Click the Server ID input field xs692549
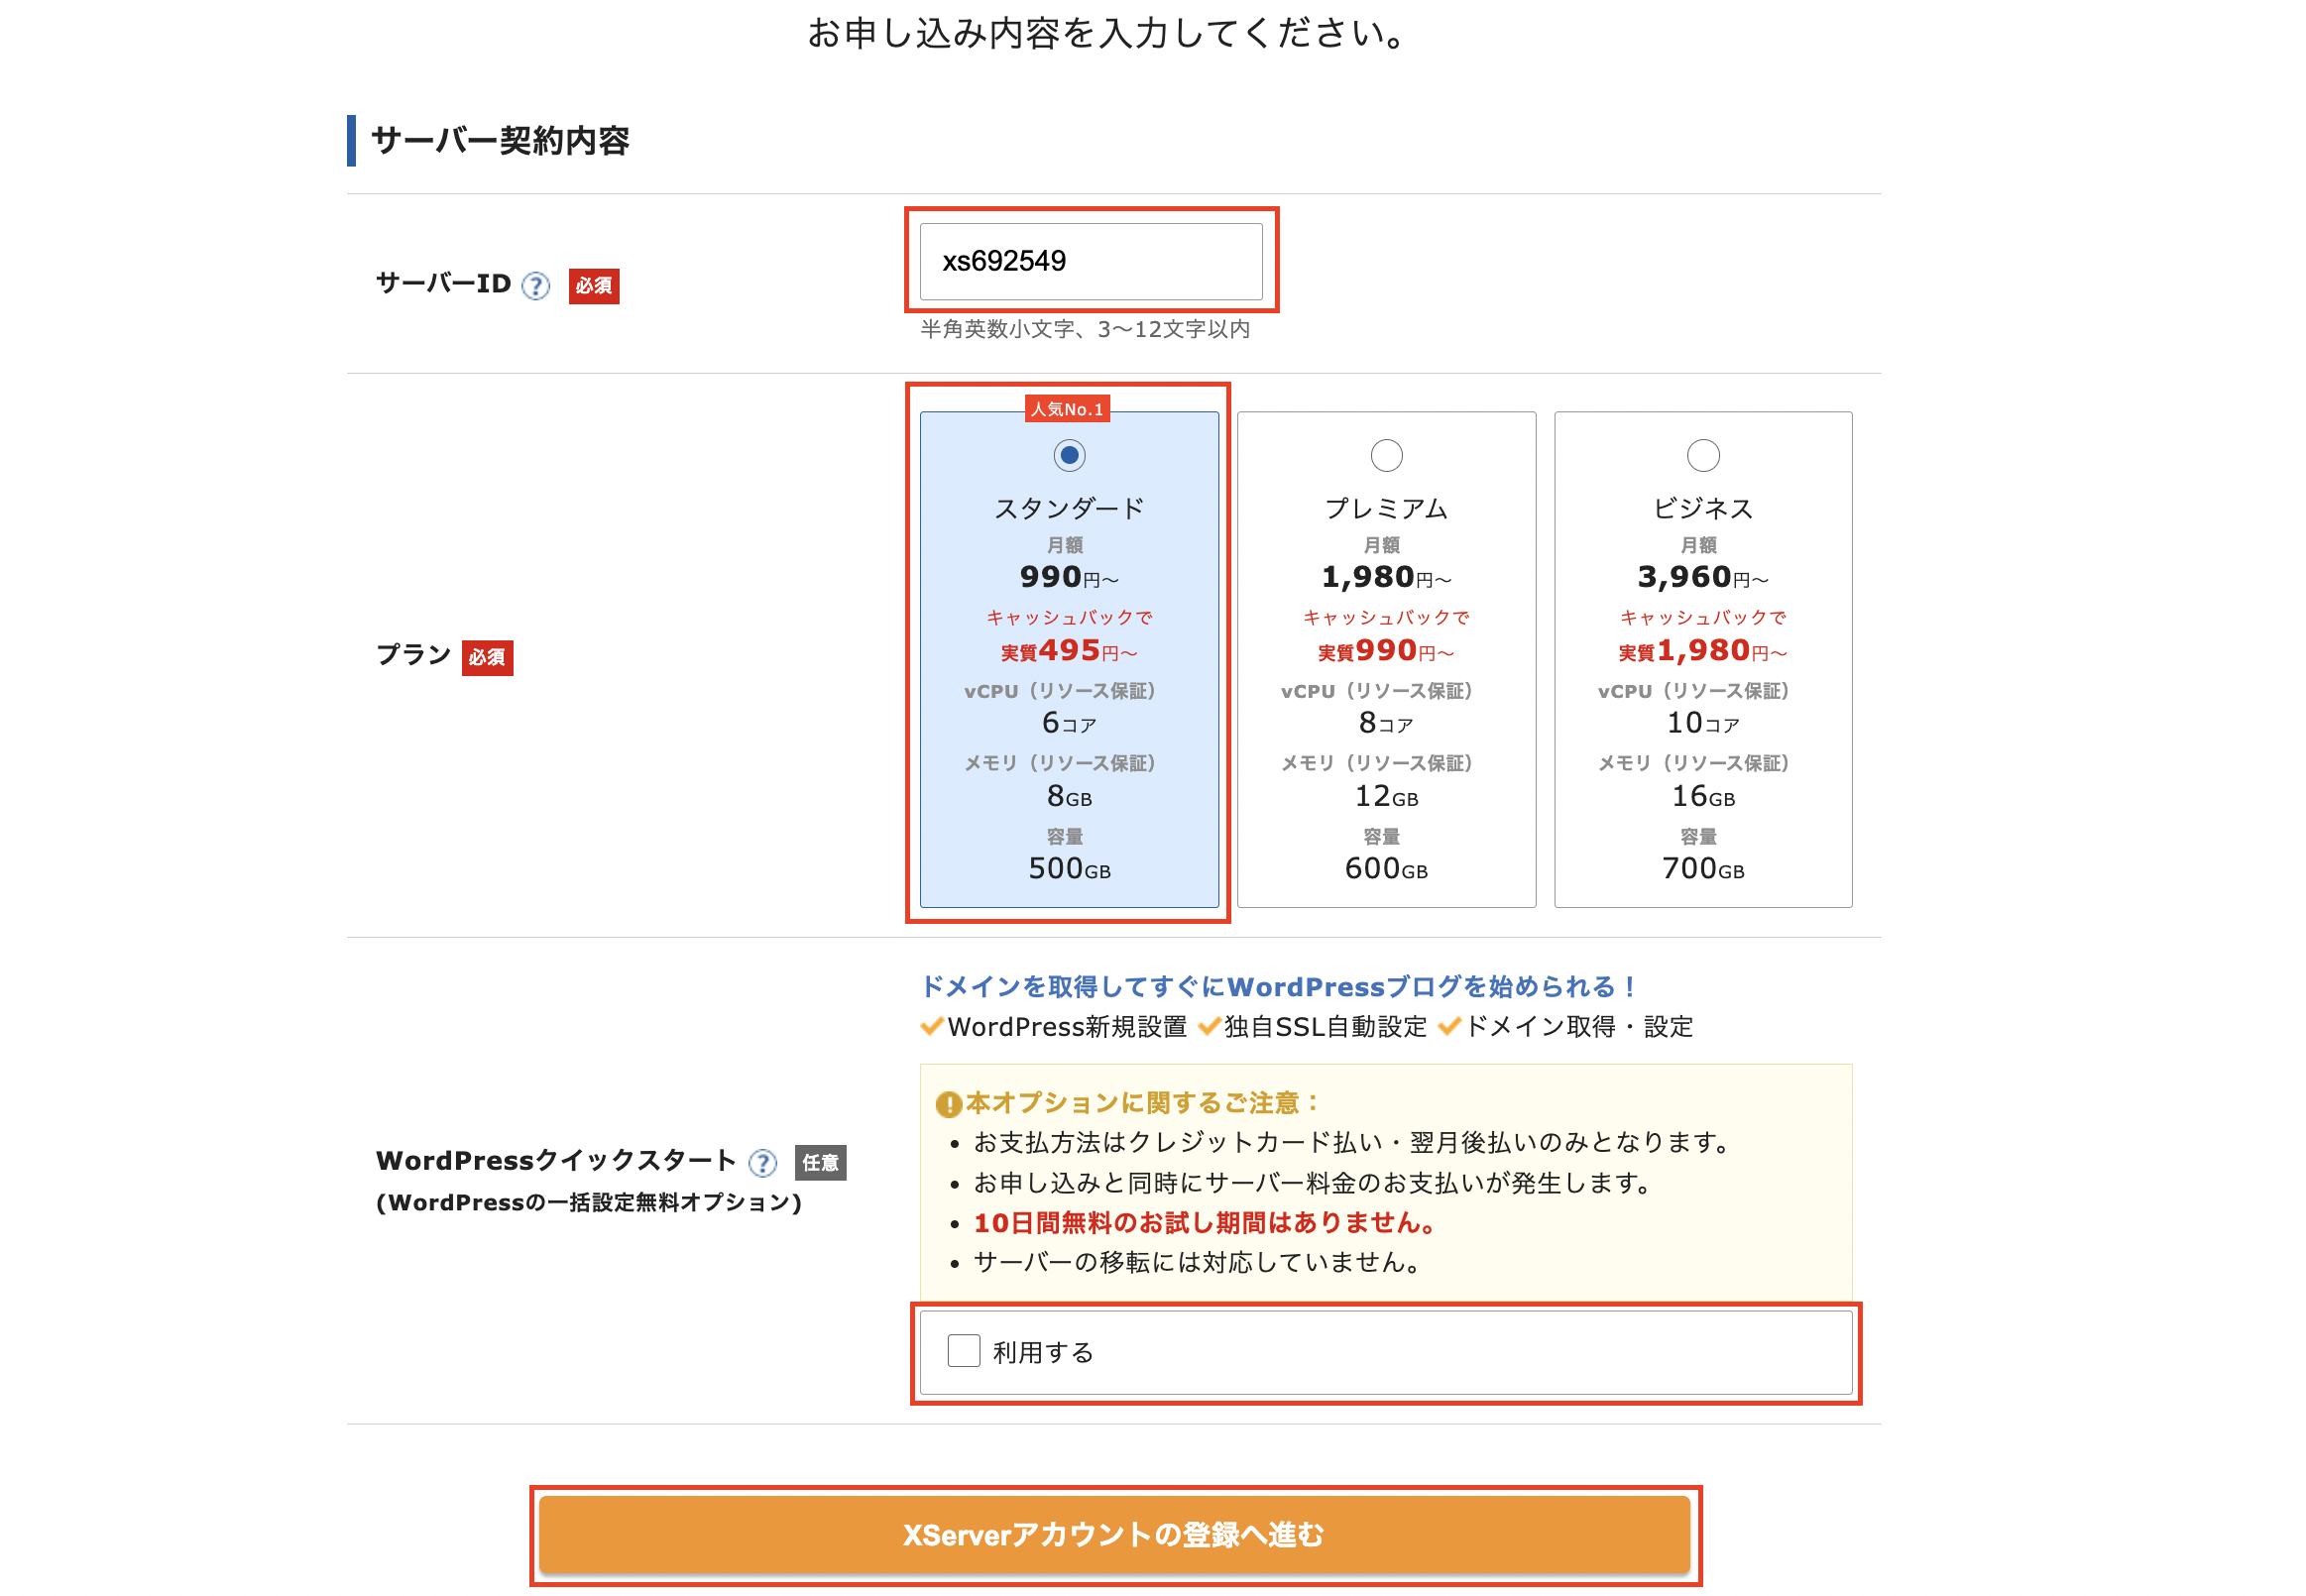Image resolution: width=2306 pixels, height=1596 pixels. (x=1091, y=261)
